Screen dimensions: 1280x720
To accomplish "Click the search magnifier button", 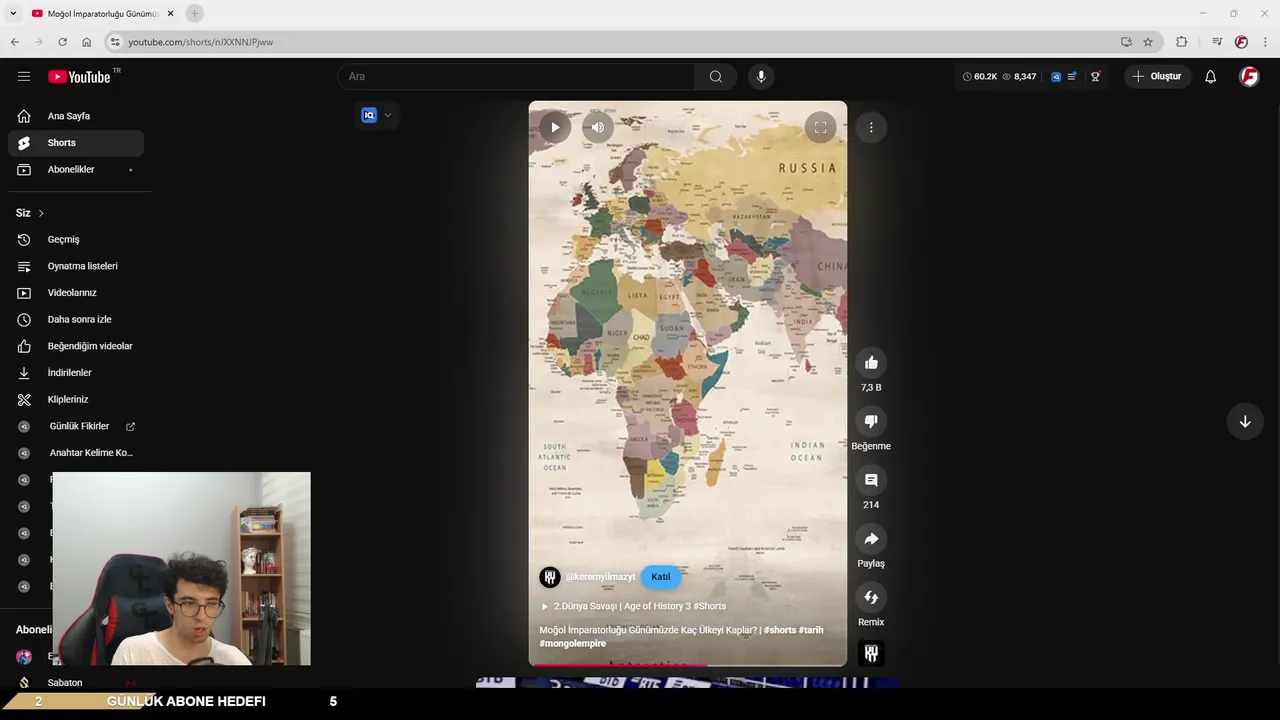I will click(716, 76).
